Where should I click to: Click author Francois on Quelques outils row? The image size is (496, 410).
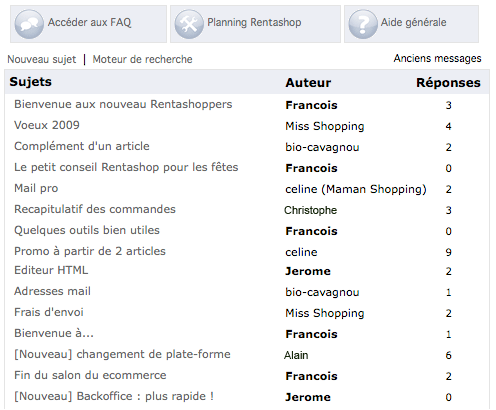[x=311, y=231]
